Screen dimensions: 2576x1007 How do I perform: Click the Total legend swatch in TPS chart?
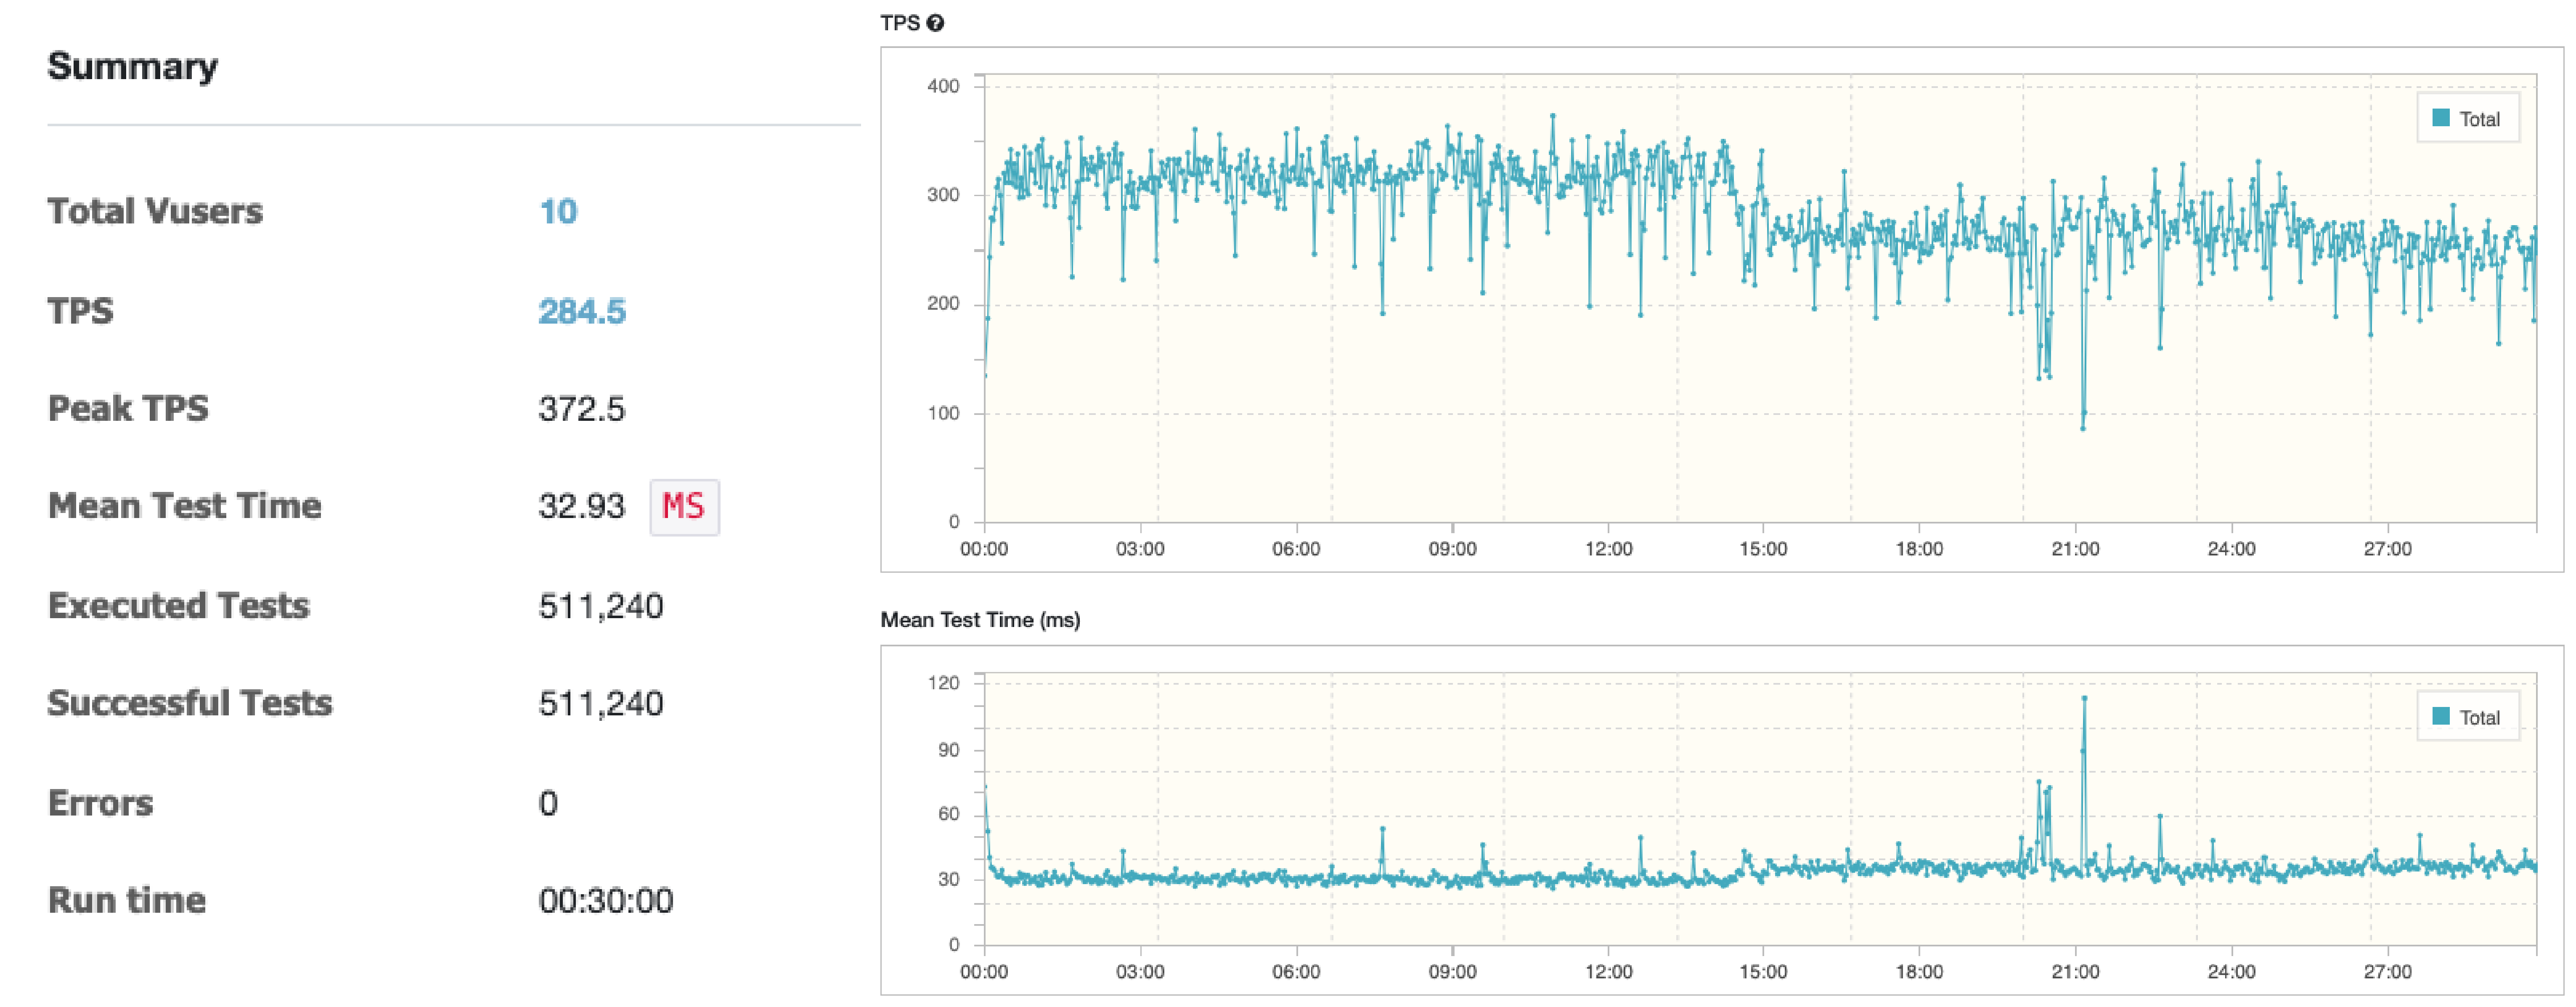click(2441, 118)
